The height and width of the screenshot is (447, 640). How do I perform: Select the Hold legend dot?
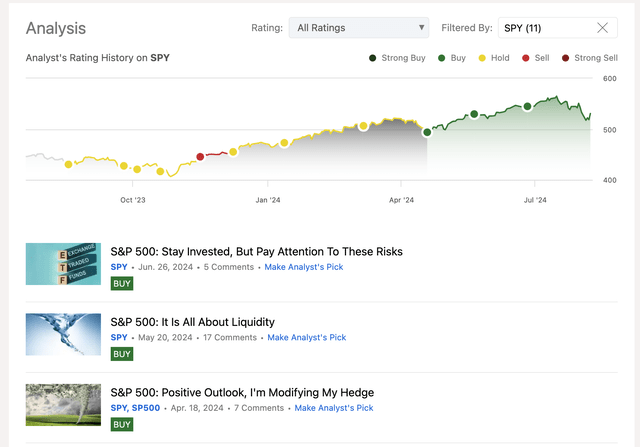pos(482,58)
